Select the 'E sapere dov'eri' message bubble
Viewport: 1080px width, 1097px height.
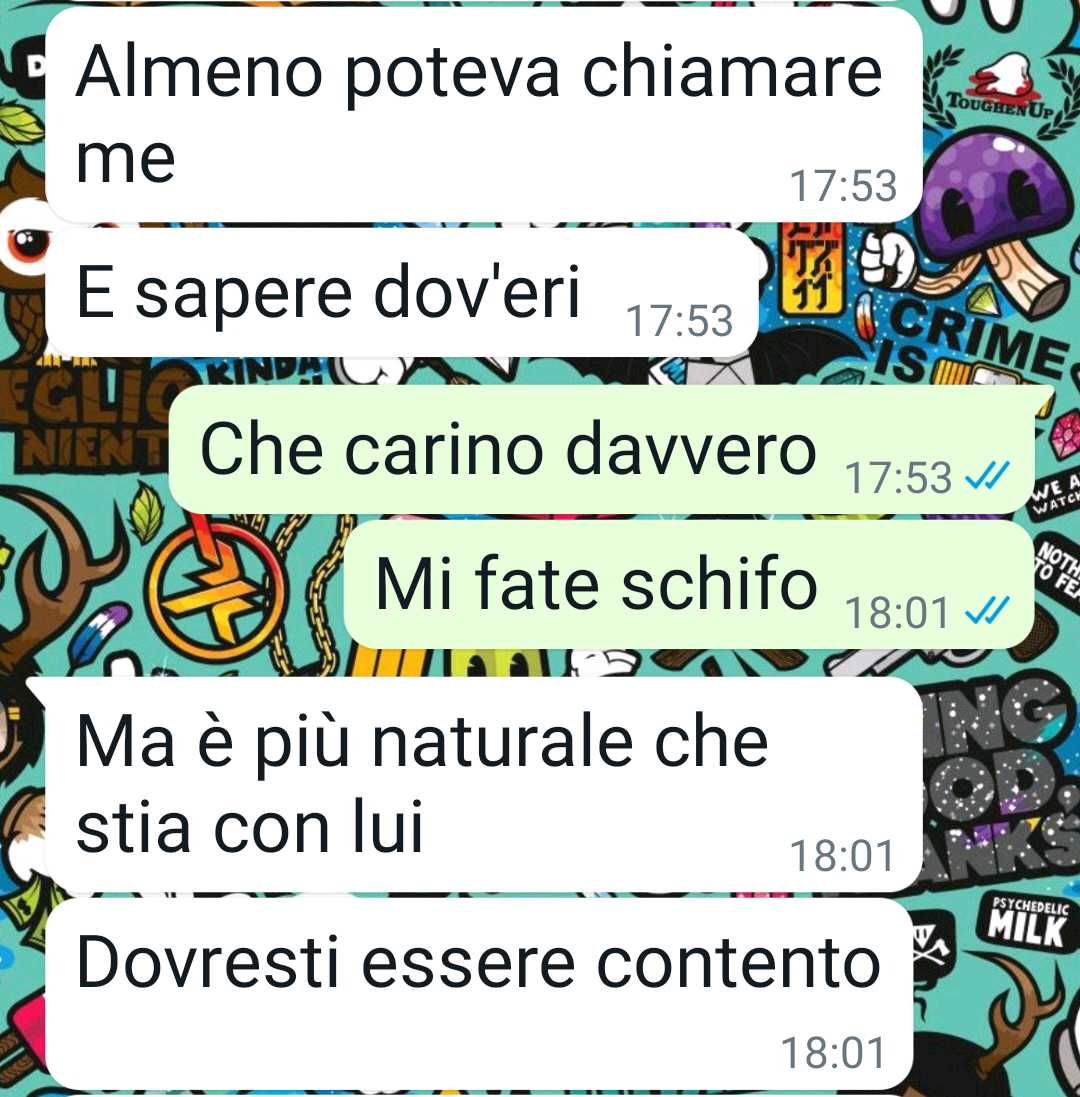pyautogui.click(x=402, y=292)
